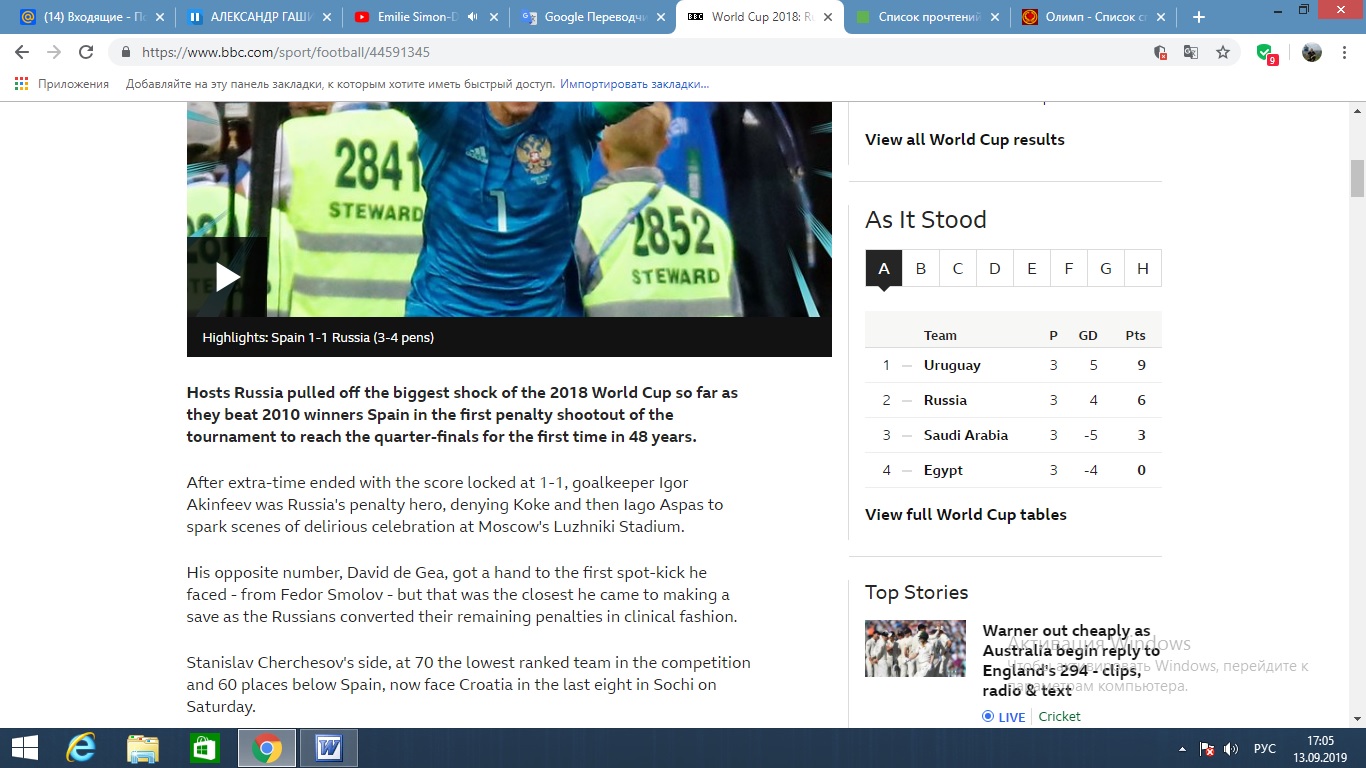1366x768 pixels.
Task: Select group E tab
Action: click(x=1032, y=268)
